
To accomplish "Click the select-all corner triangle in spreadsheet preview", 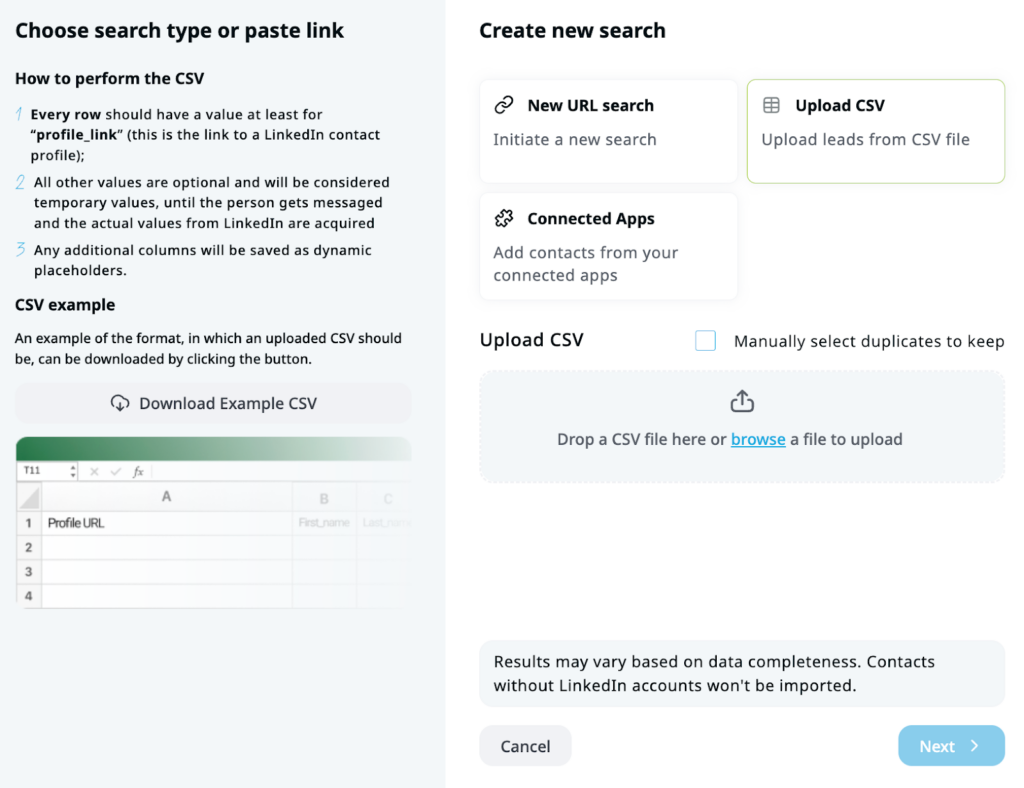I will pyautogui.click(x=29, y=497).
